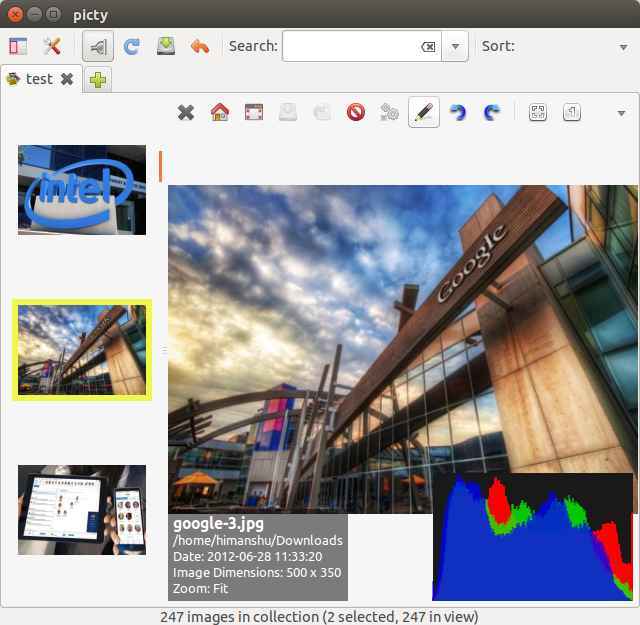Maximize the picty window
Image resolution: width=640 pixels, height=625 pixels.
(x=53, y=15)
